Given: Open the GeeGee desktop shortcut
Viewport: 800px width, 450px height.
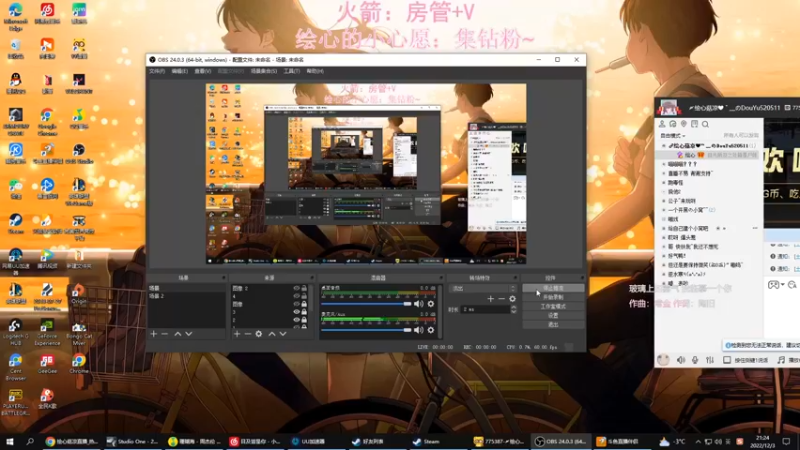Looking at the screenshot, I should click(47, 364).
